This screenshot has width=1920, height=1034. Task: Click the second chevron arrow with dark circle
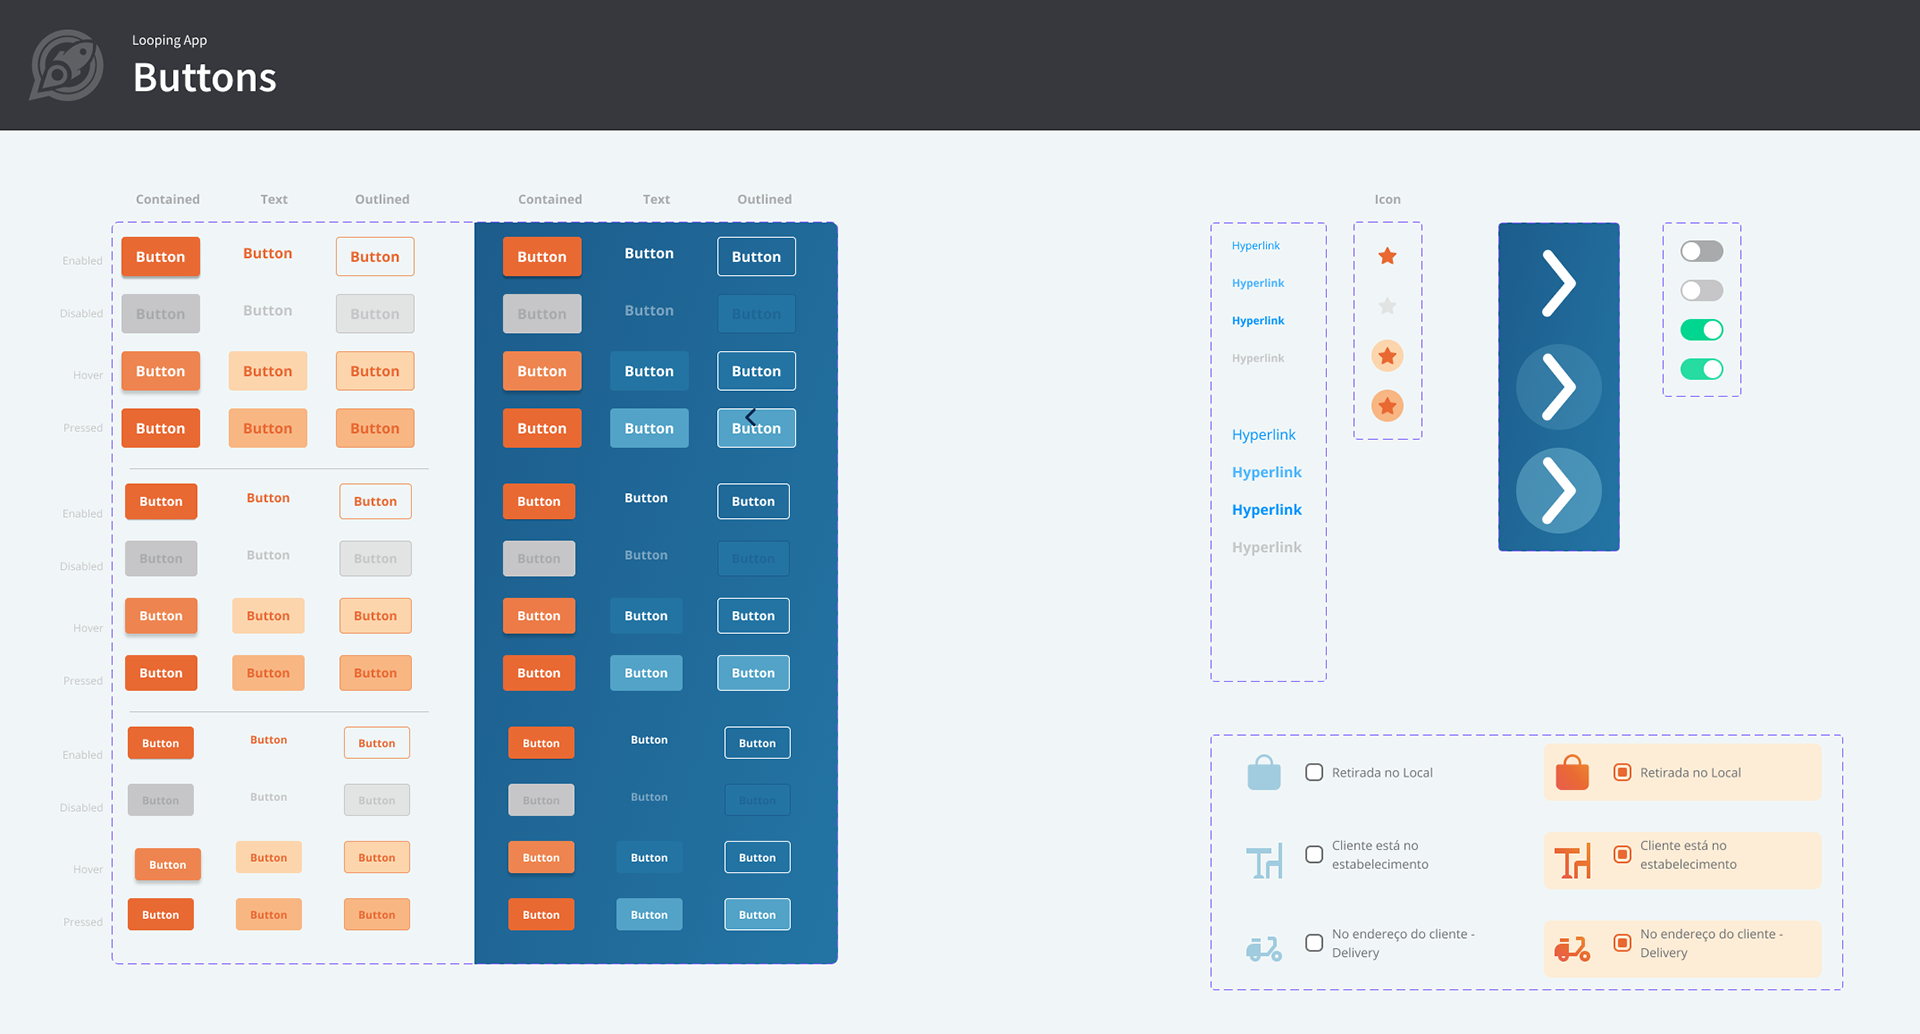pyautogui.click(x=1558, y=387)
